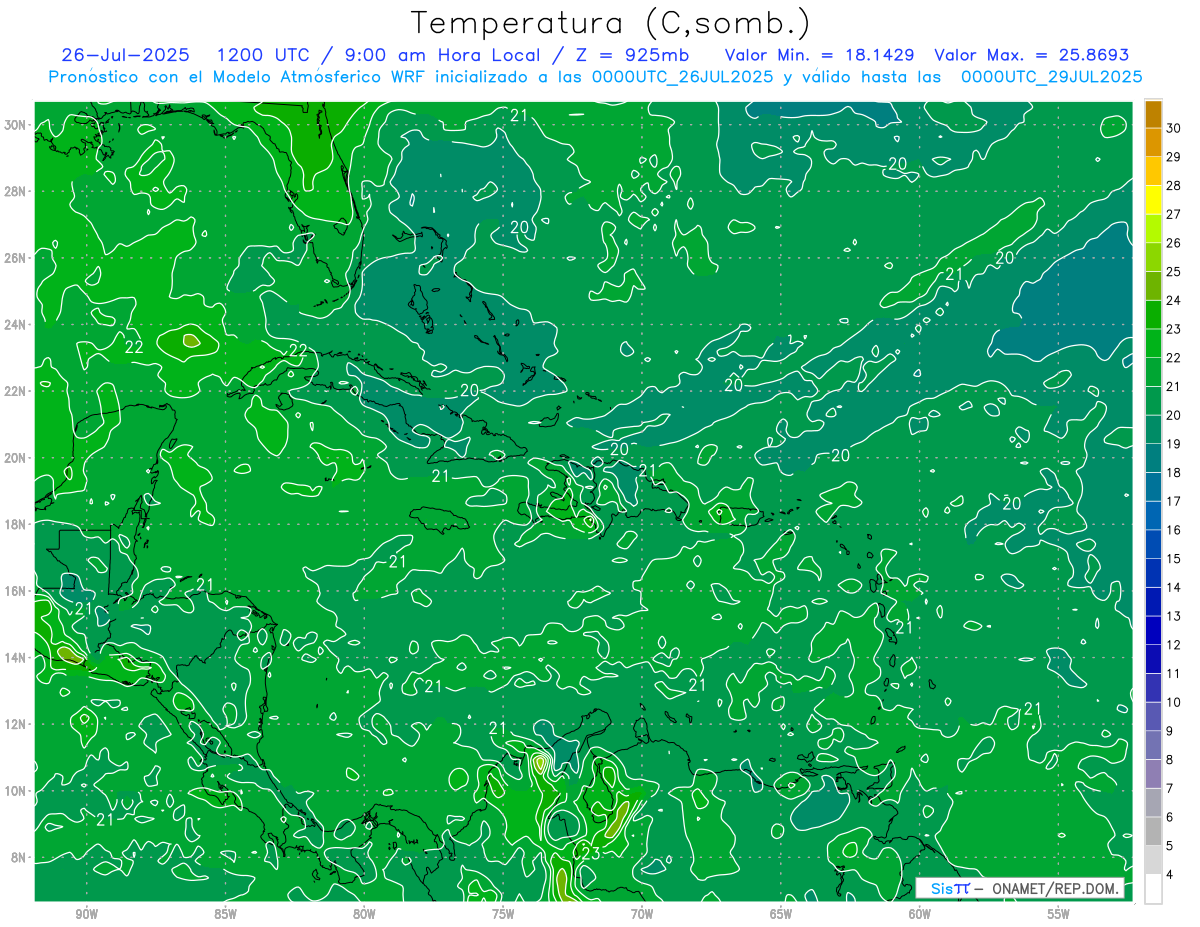Screen dimensions: 1200x927
Task: Click the '75W' longitude axis label
Action: (x=503, y=913)
